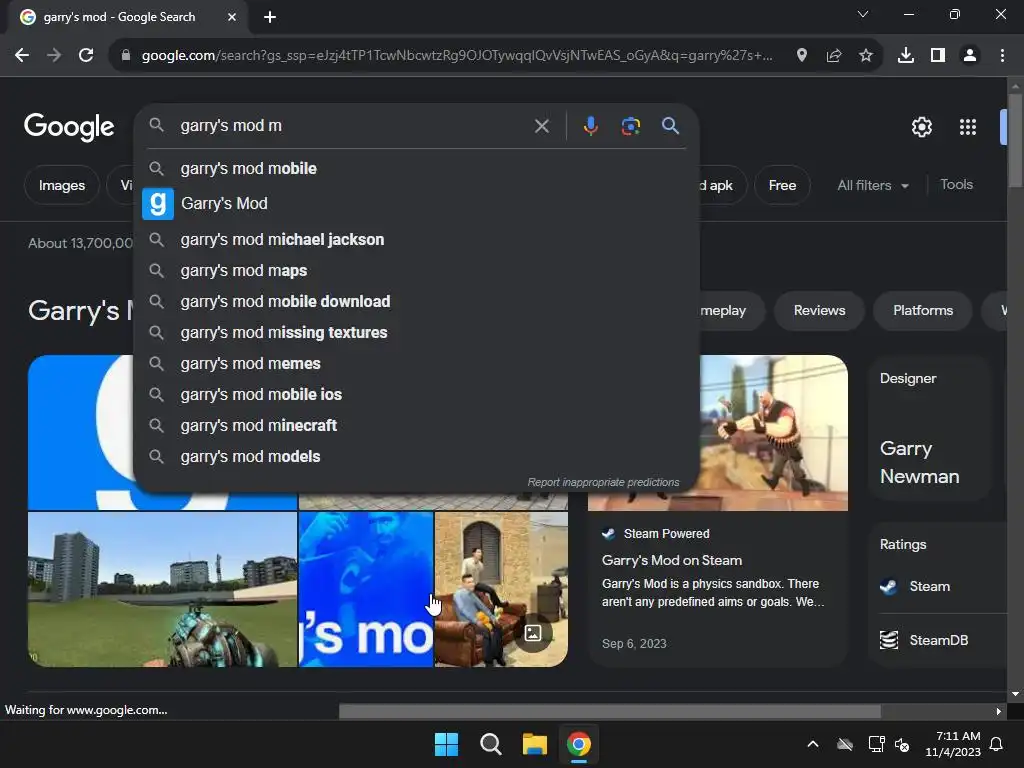1024x768 pixels.
Task: Click the muted volume tray icon
Action: click(x=903, y=744)
